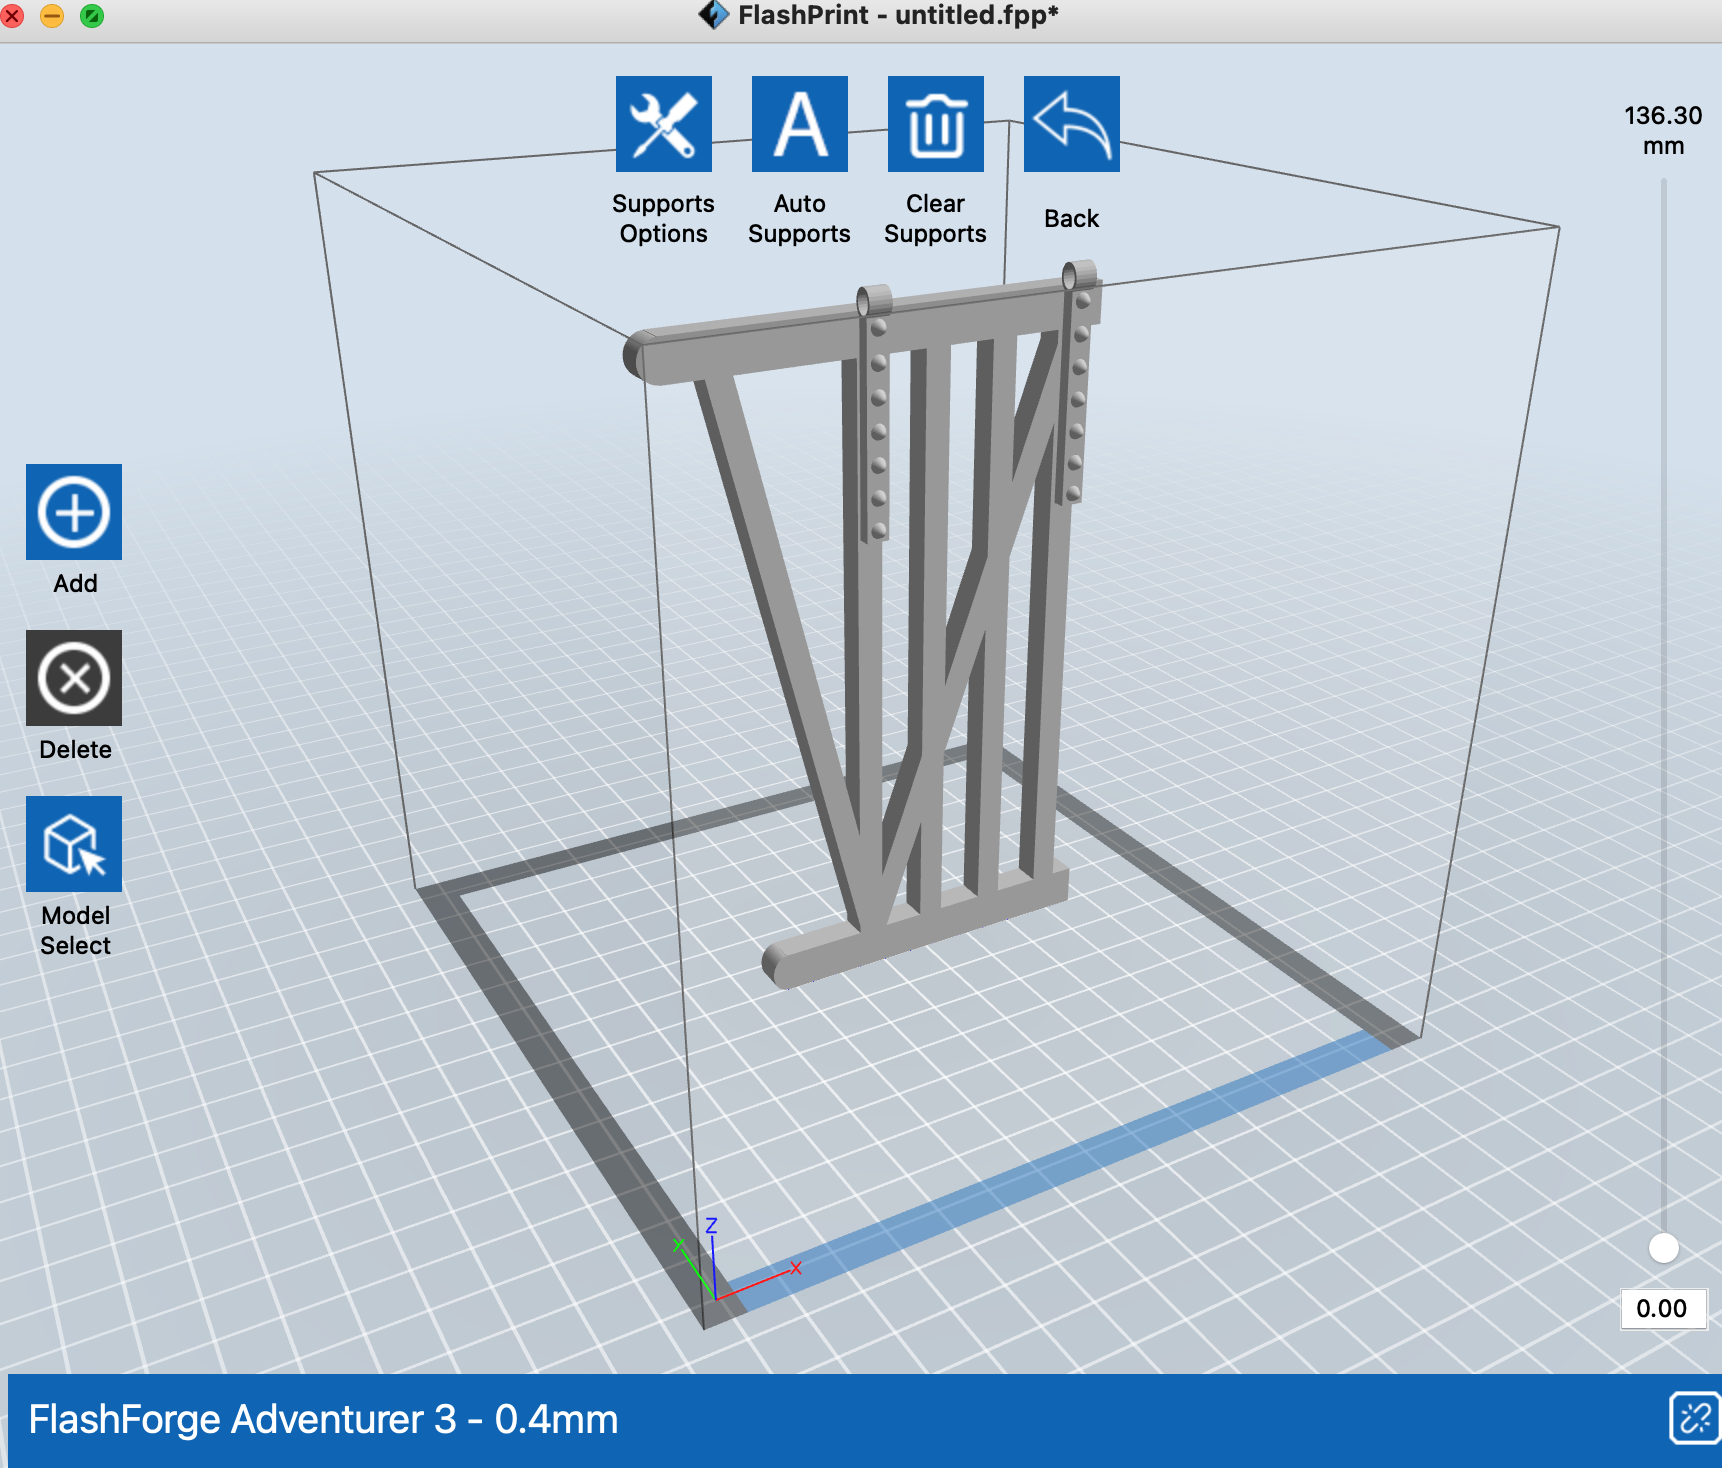This screenshot has width=1722, height=1468.
Task: Click the height slider's round handle
Action: pyautogui.click(x=1663, y=1247)
